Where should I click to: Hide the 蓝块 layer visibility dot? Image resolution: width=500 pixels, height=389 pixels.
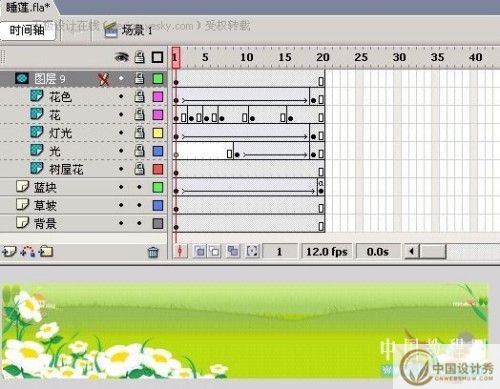pos(121,187)
